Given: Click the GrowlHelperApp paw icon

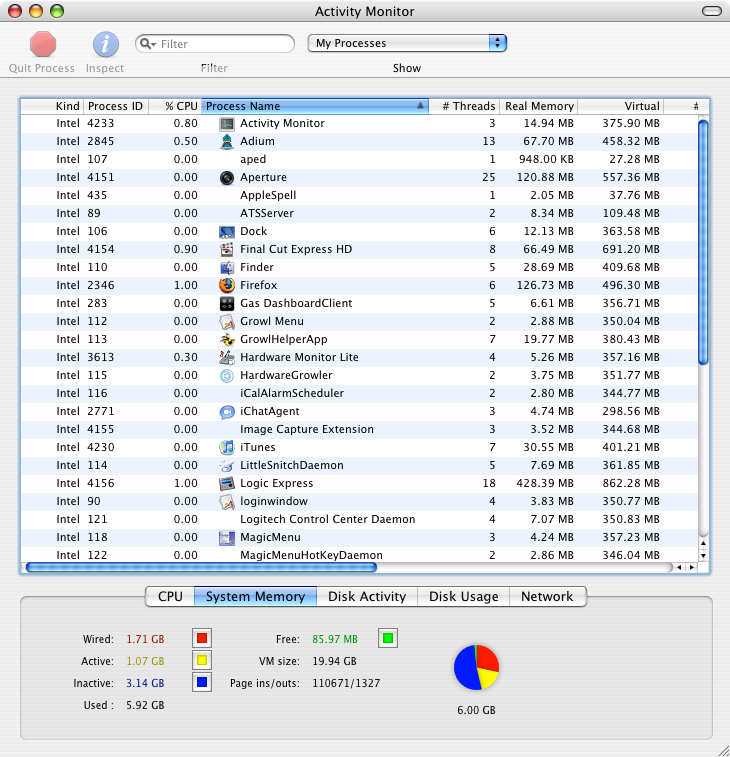Looking at the screenshot, I should [226, 339].
